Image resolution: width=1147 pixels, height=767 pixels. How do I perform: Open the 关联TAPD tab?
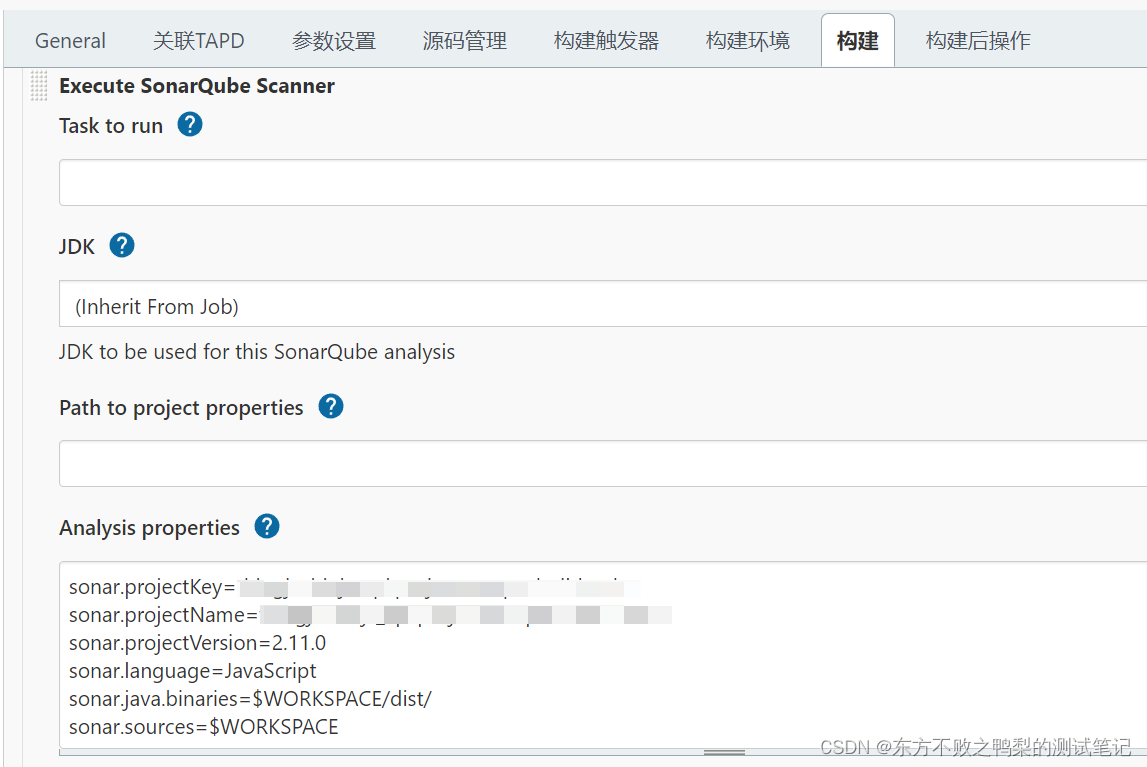(197, 40)
